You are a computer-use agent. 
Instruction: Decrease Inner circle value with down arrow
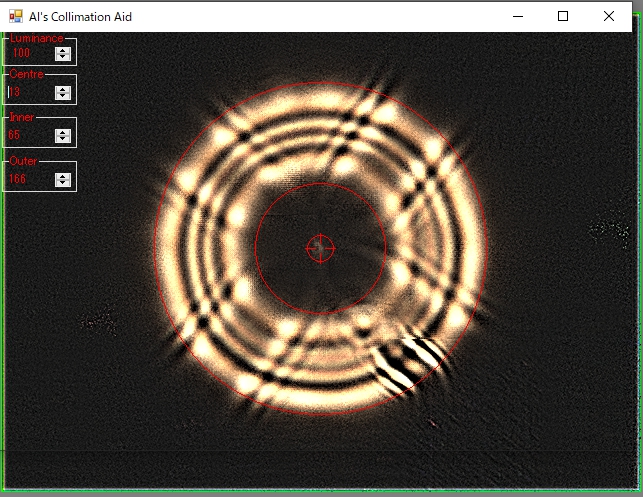63,139
